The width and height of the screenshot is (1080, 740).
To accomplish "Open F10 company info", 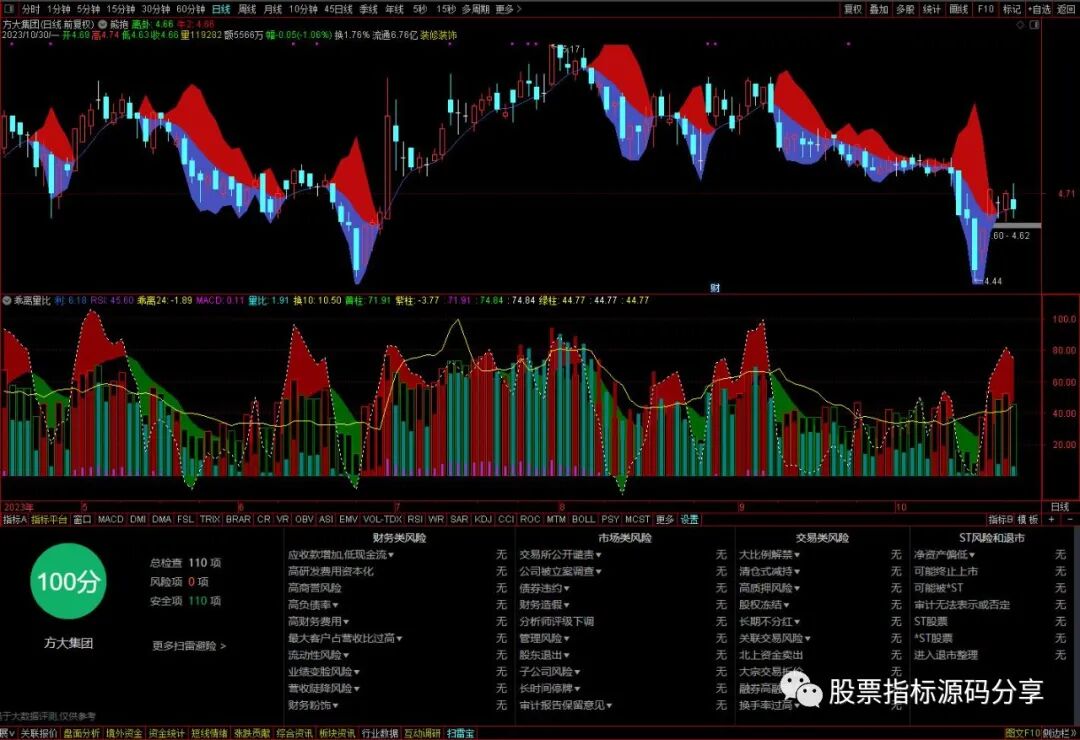I will 986,9.
